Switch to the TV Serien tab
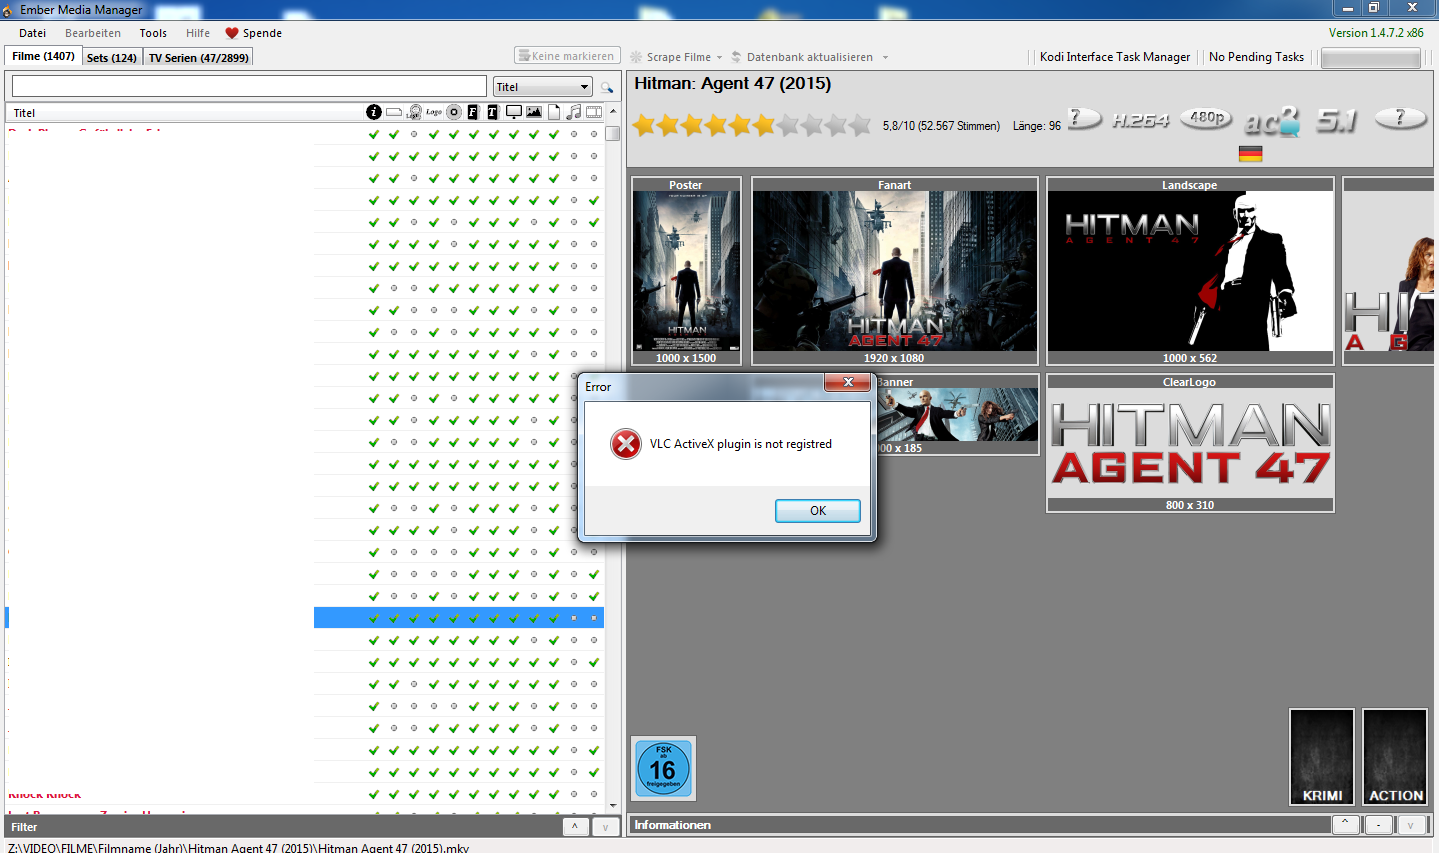 pyautogui.click(x=199, y=58)
